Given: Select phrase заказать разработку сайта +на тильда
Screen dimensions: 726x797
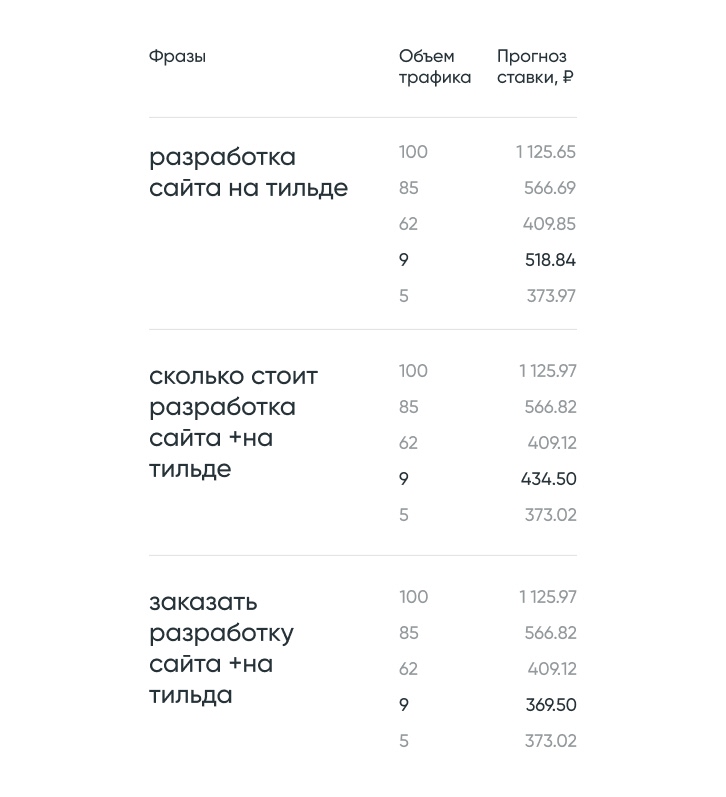Looking at the screenshot, I should (x=221, y=649).
